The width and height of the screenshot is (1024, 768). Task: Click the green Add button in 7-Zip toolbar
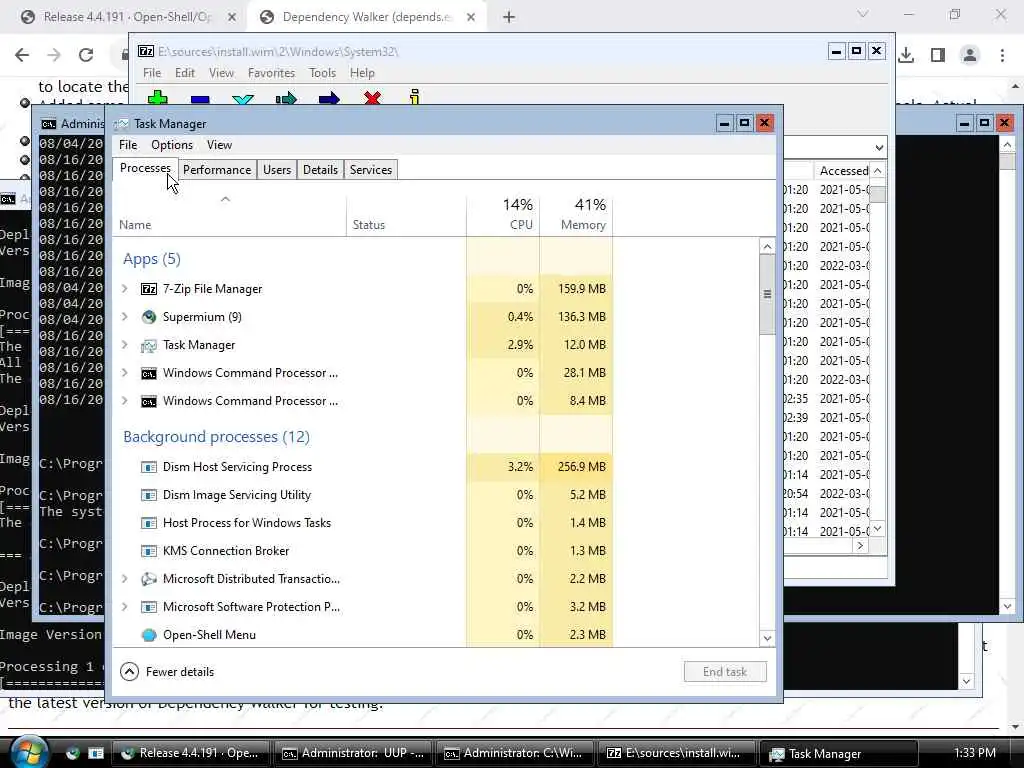tap(157, 98)
